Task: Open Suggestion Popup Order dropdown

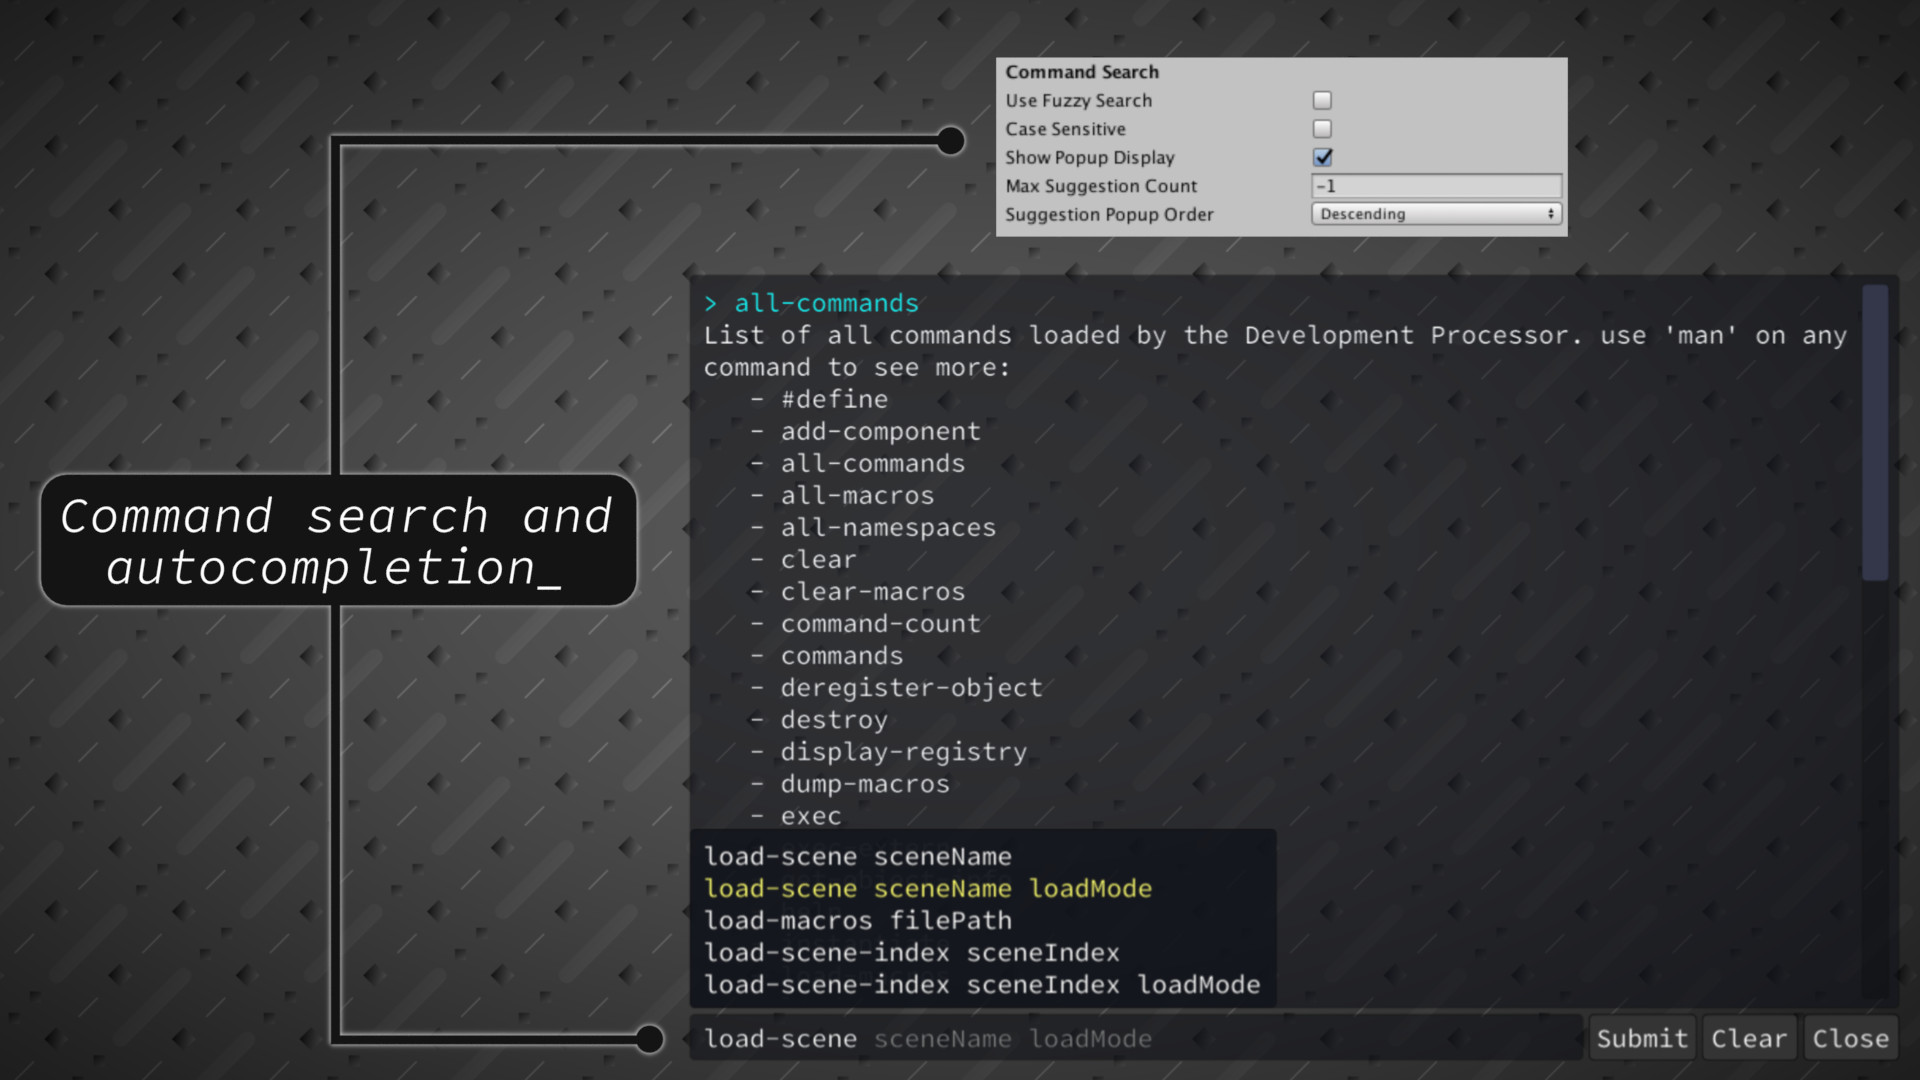Action: coord(1435,214)
